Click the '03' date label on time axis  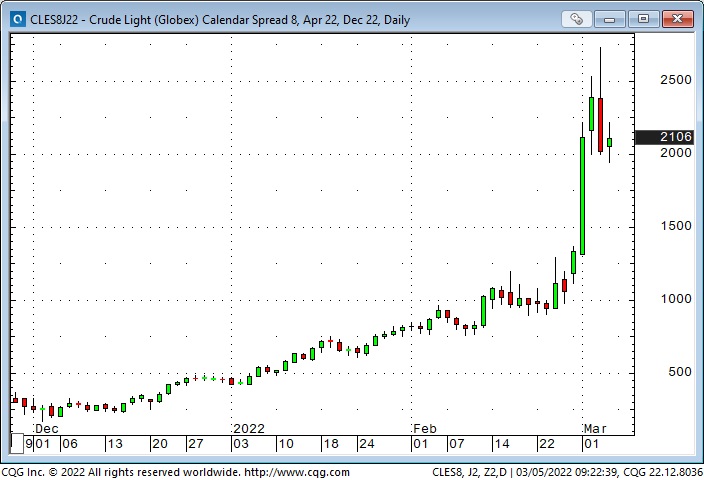240,444
